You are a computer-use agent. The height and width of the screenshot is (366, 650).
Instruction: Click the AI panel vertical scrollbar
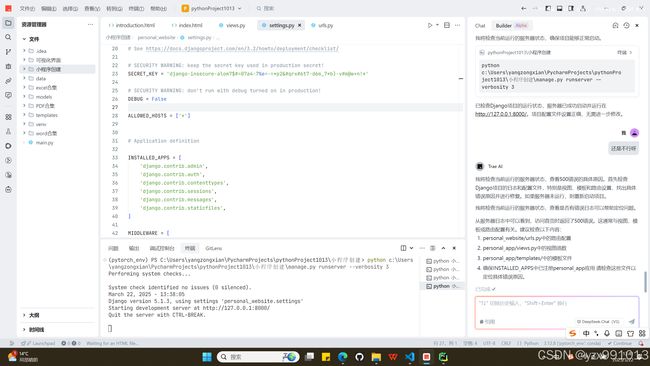(645, 282)
